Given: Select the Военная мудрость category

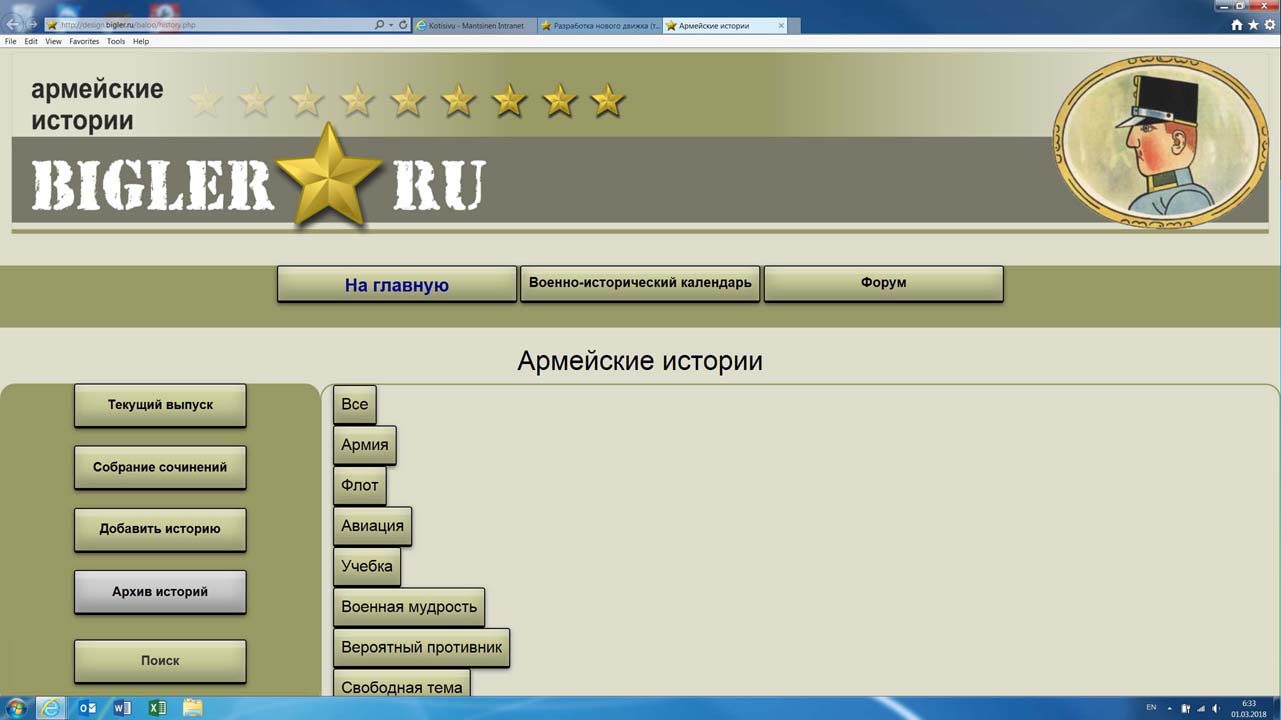Looking at the screenshot, I should tap(409, 607).
